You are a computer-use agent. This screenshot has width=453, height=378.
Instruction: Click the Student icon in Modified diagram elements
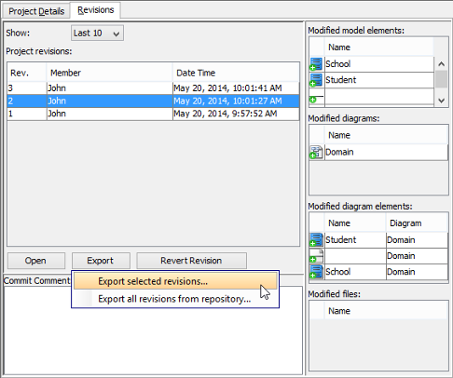click(316, 240)
